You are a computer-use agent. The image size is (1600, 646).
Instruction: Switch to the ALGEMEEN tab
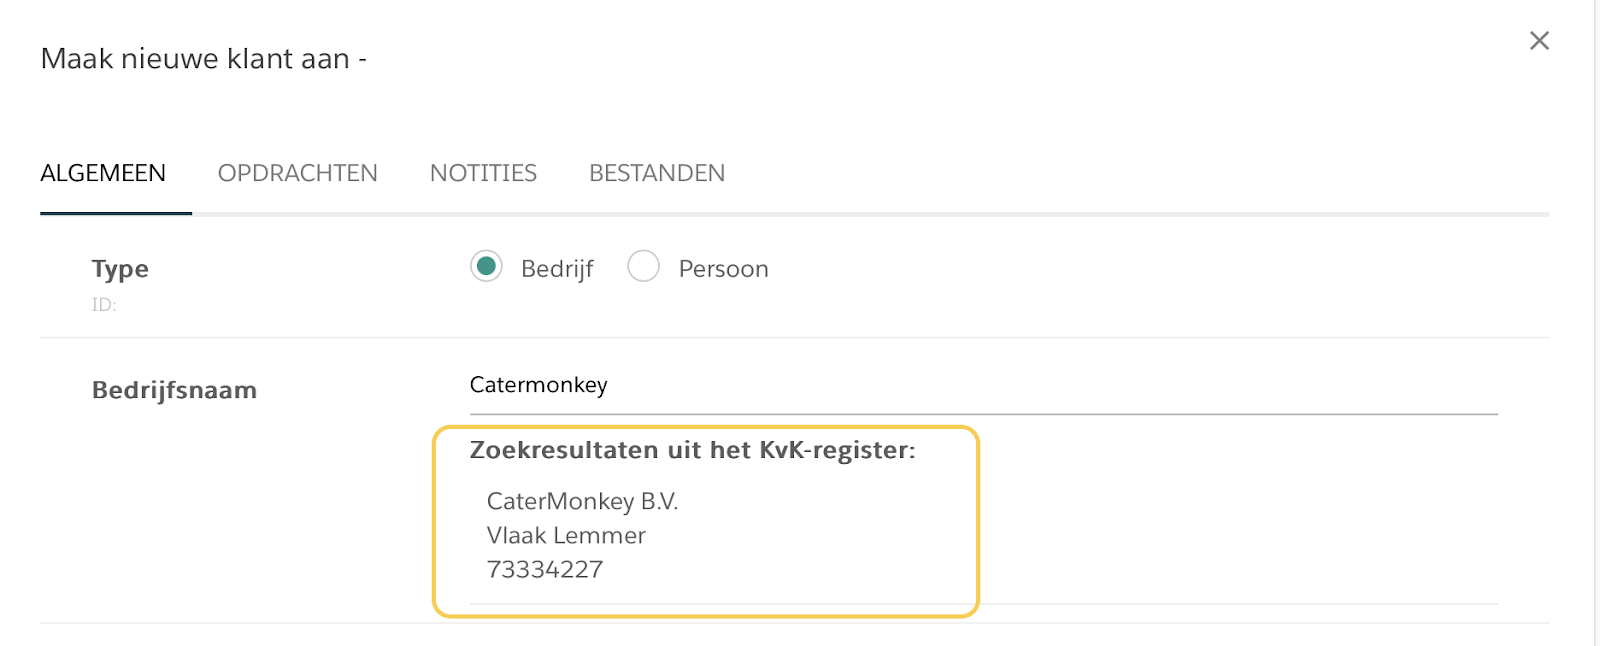click(103, 173)
